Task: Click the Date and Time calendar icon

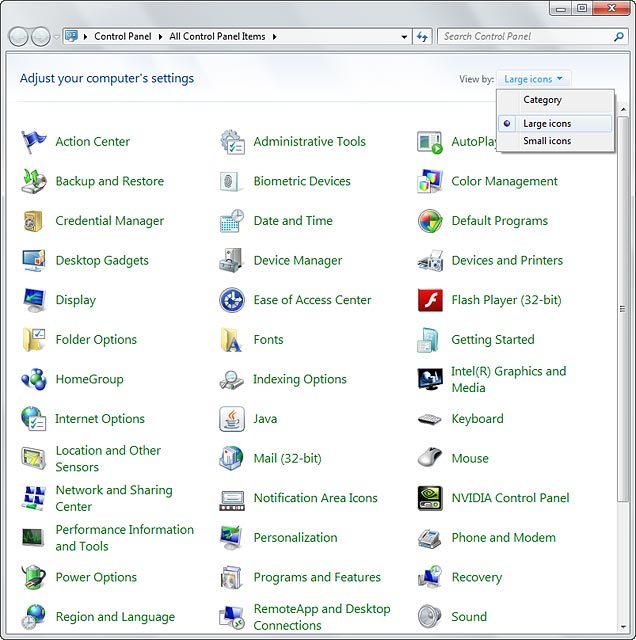Action: [232, 221]
